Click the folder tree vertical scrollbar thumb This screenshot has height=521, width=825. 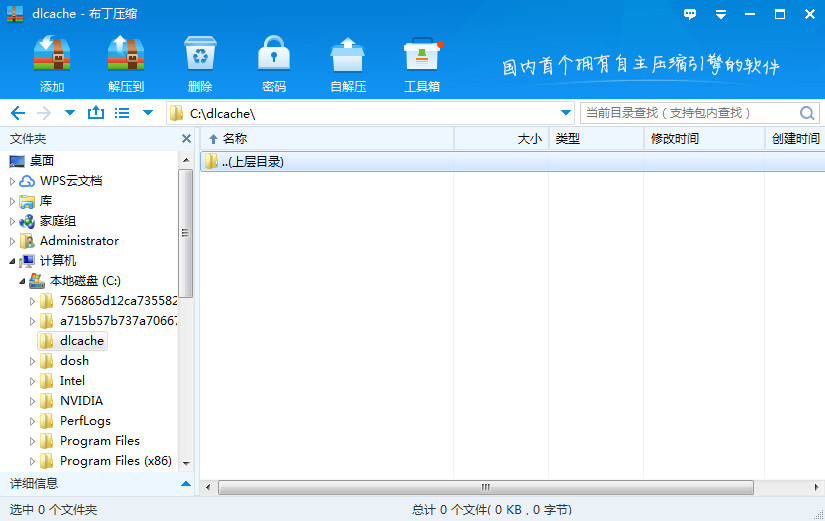pyautogui.click(x=186, y=233)
